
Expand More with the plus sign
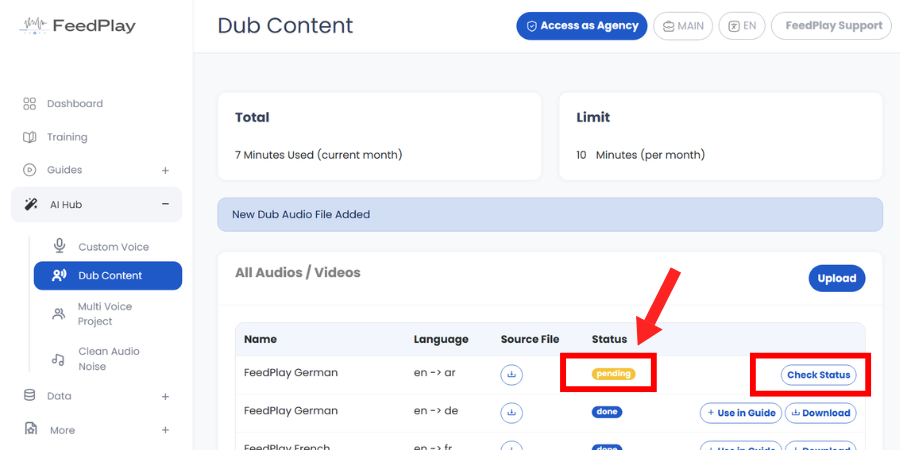(x=165, y=430)
